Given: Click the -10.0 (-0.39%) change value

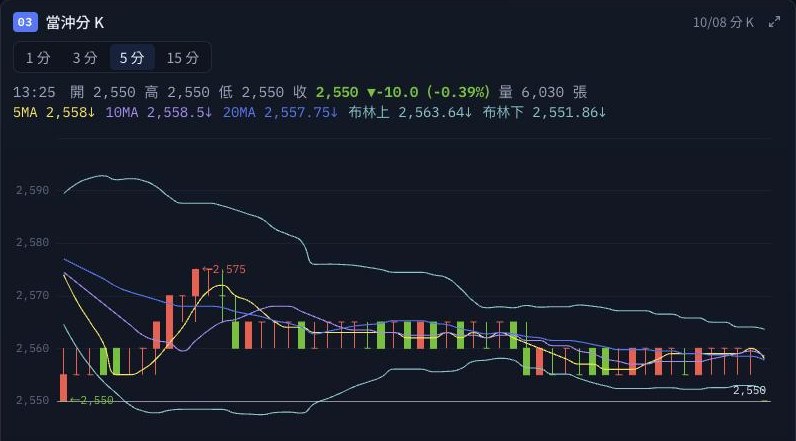Looking at the screenshot, I should pos(428,92).
